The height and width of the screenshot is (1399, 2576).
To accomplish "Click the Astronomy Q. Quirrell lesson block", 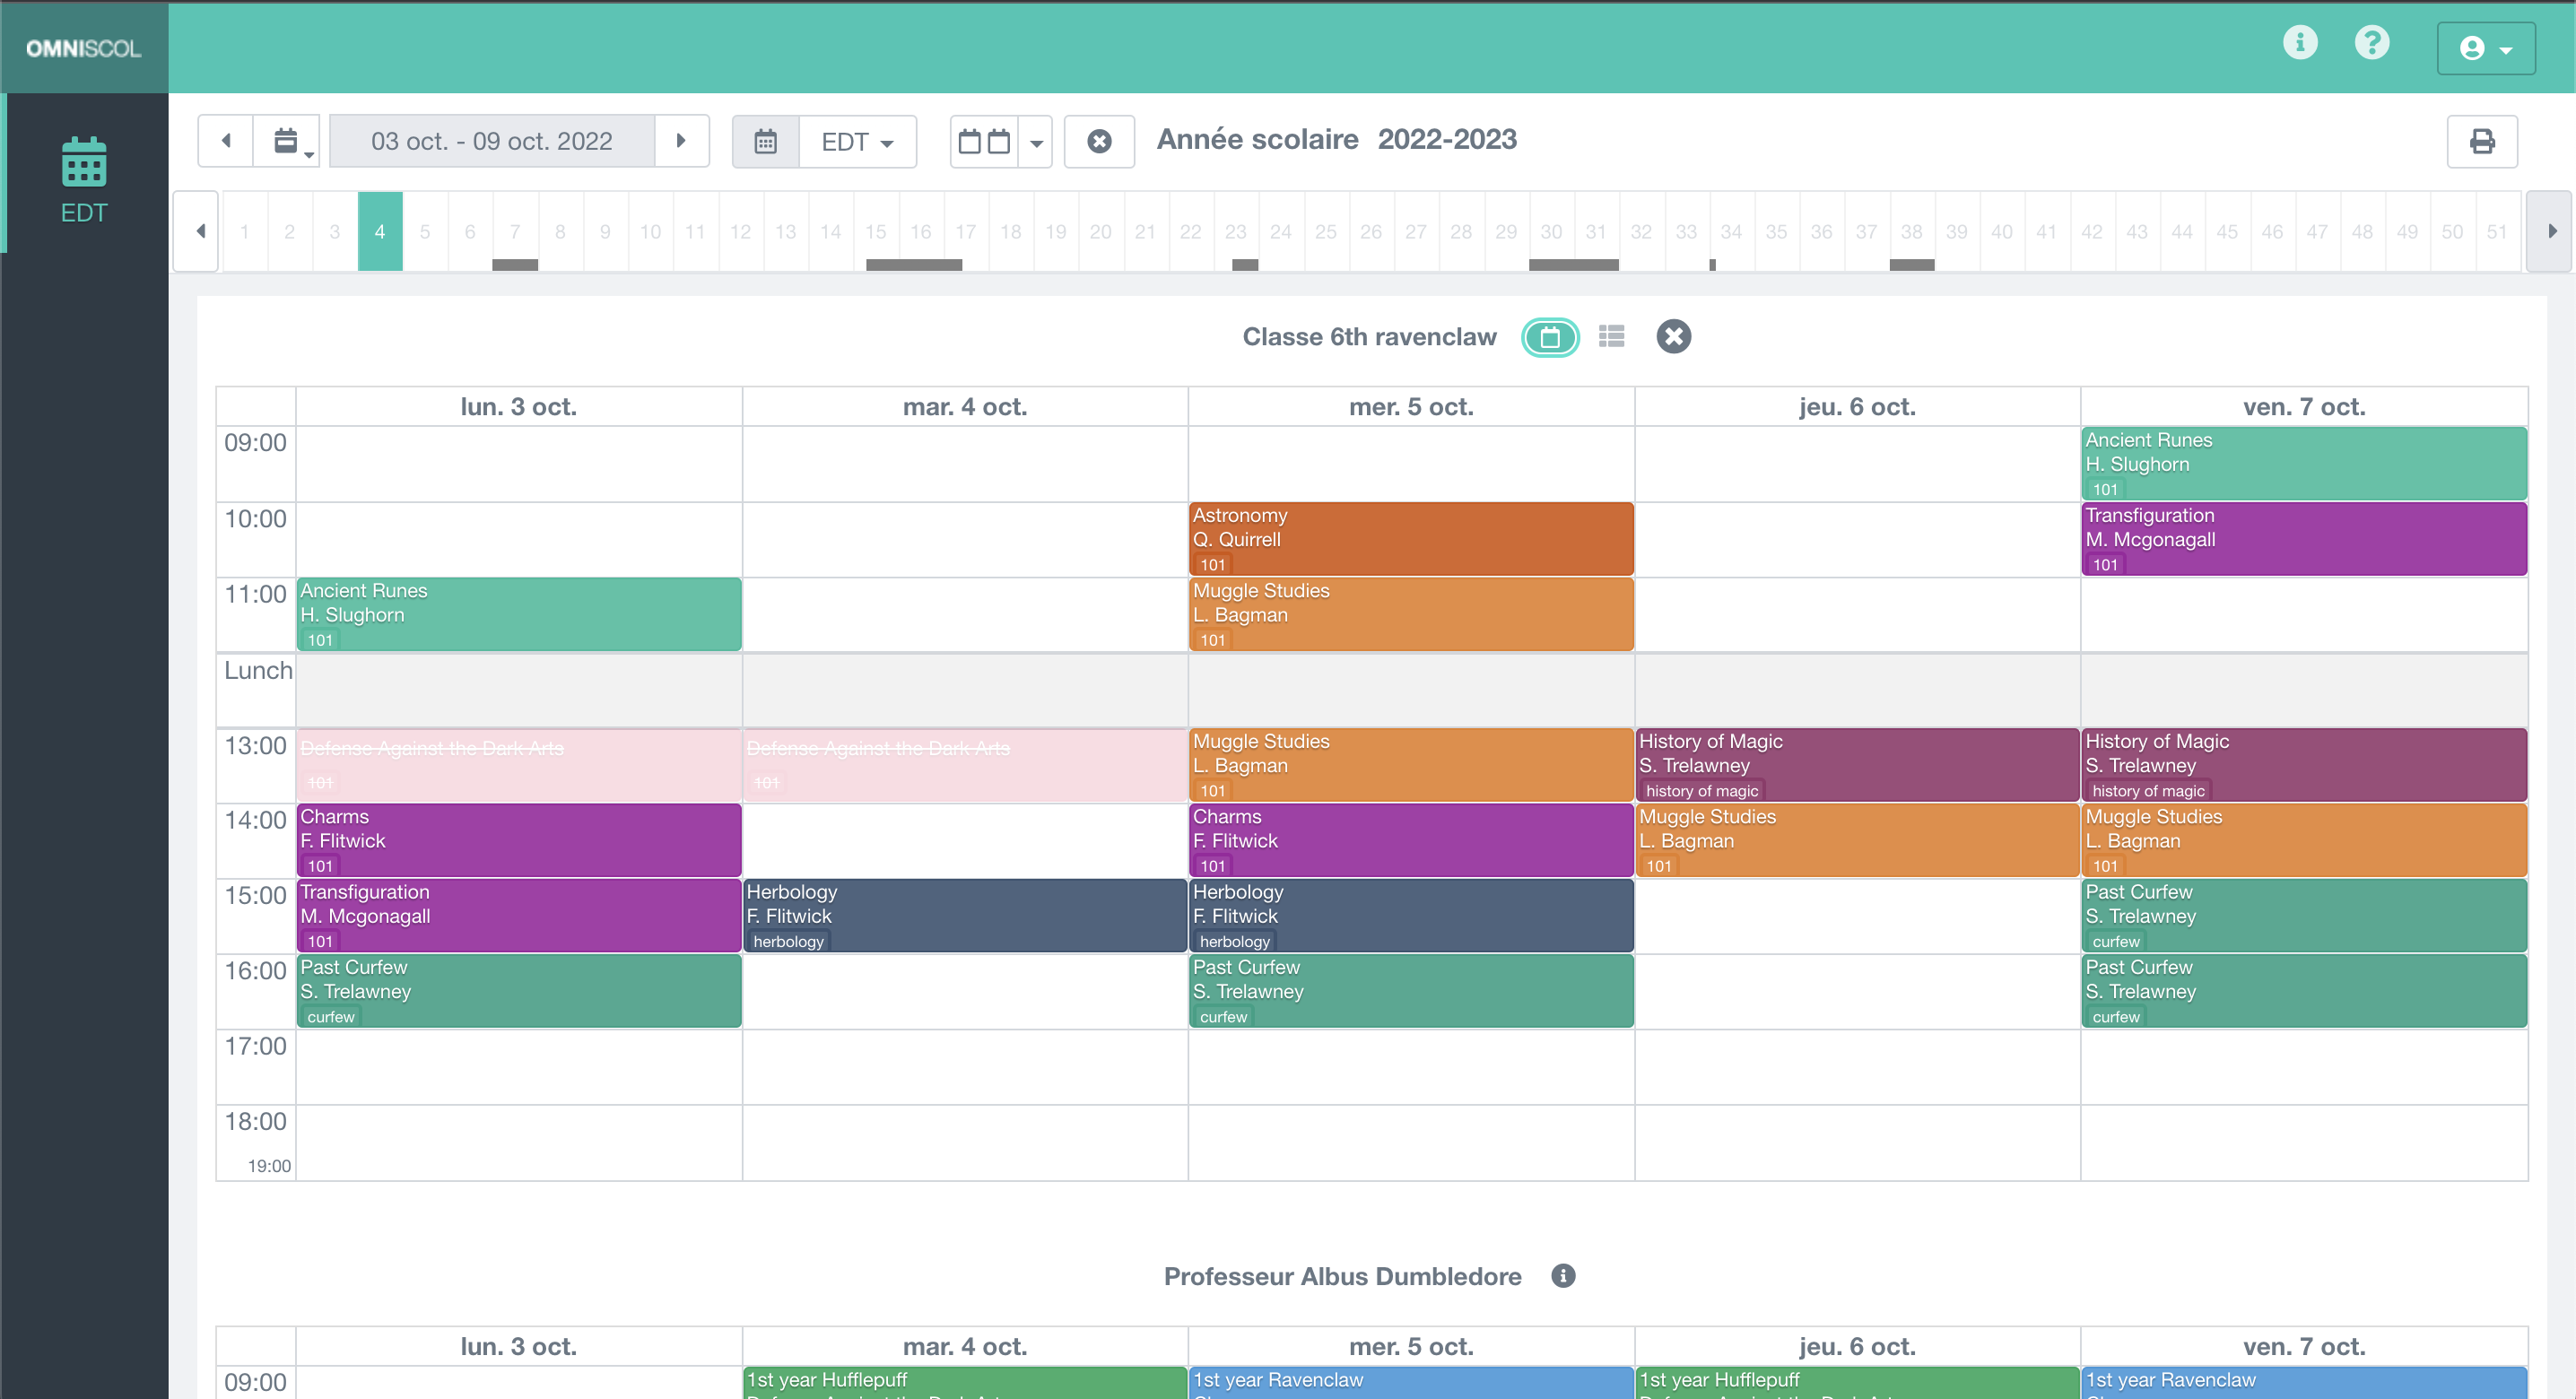I will [1410, 539].
